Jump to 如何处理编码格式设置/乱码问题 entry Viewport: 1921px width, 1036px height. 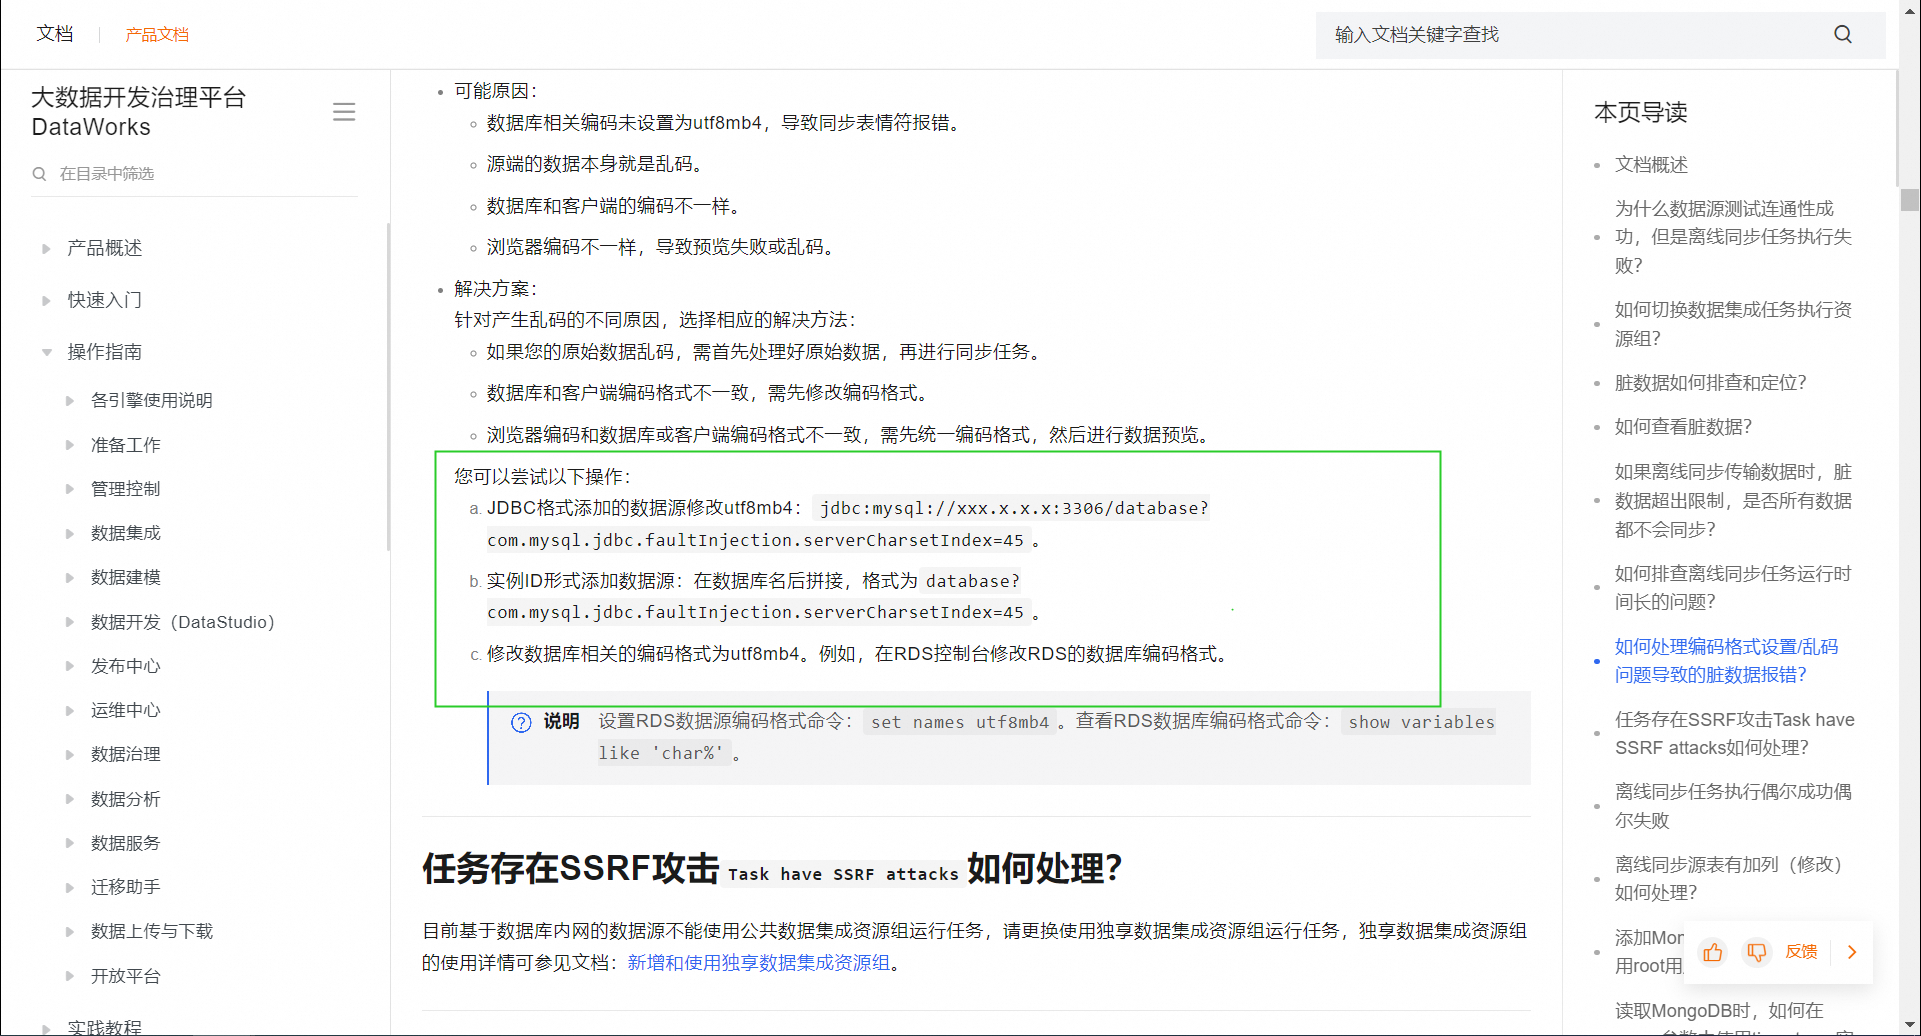click(x=1726, y=661)
